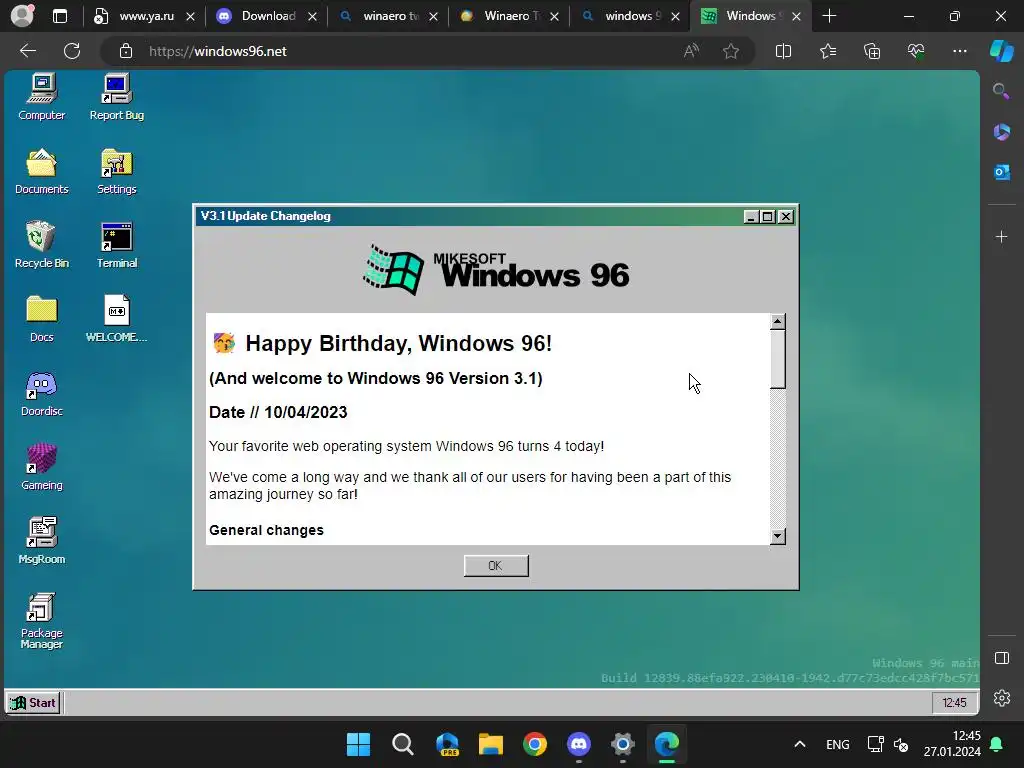Screen dimensions: 1024x768
Task: Open Browser essentials heart icon
Action: coord(916,51)
